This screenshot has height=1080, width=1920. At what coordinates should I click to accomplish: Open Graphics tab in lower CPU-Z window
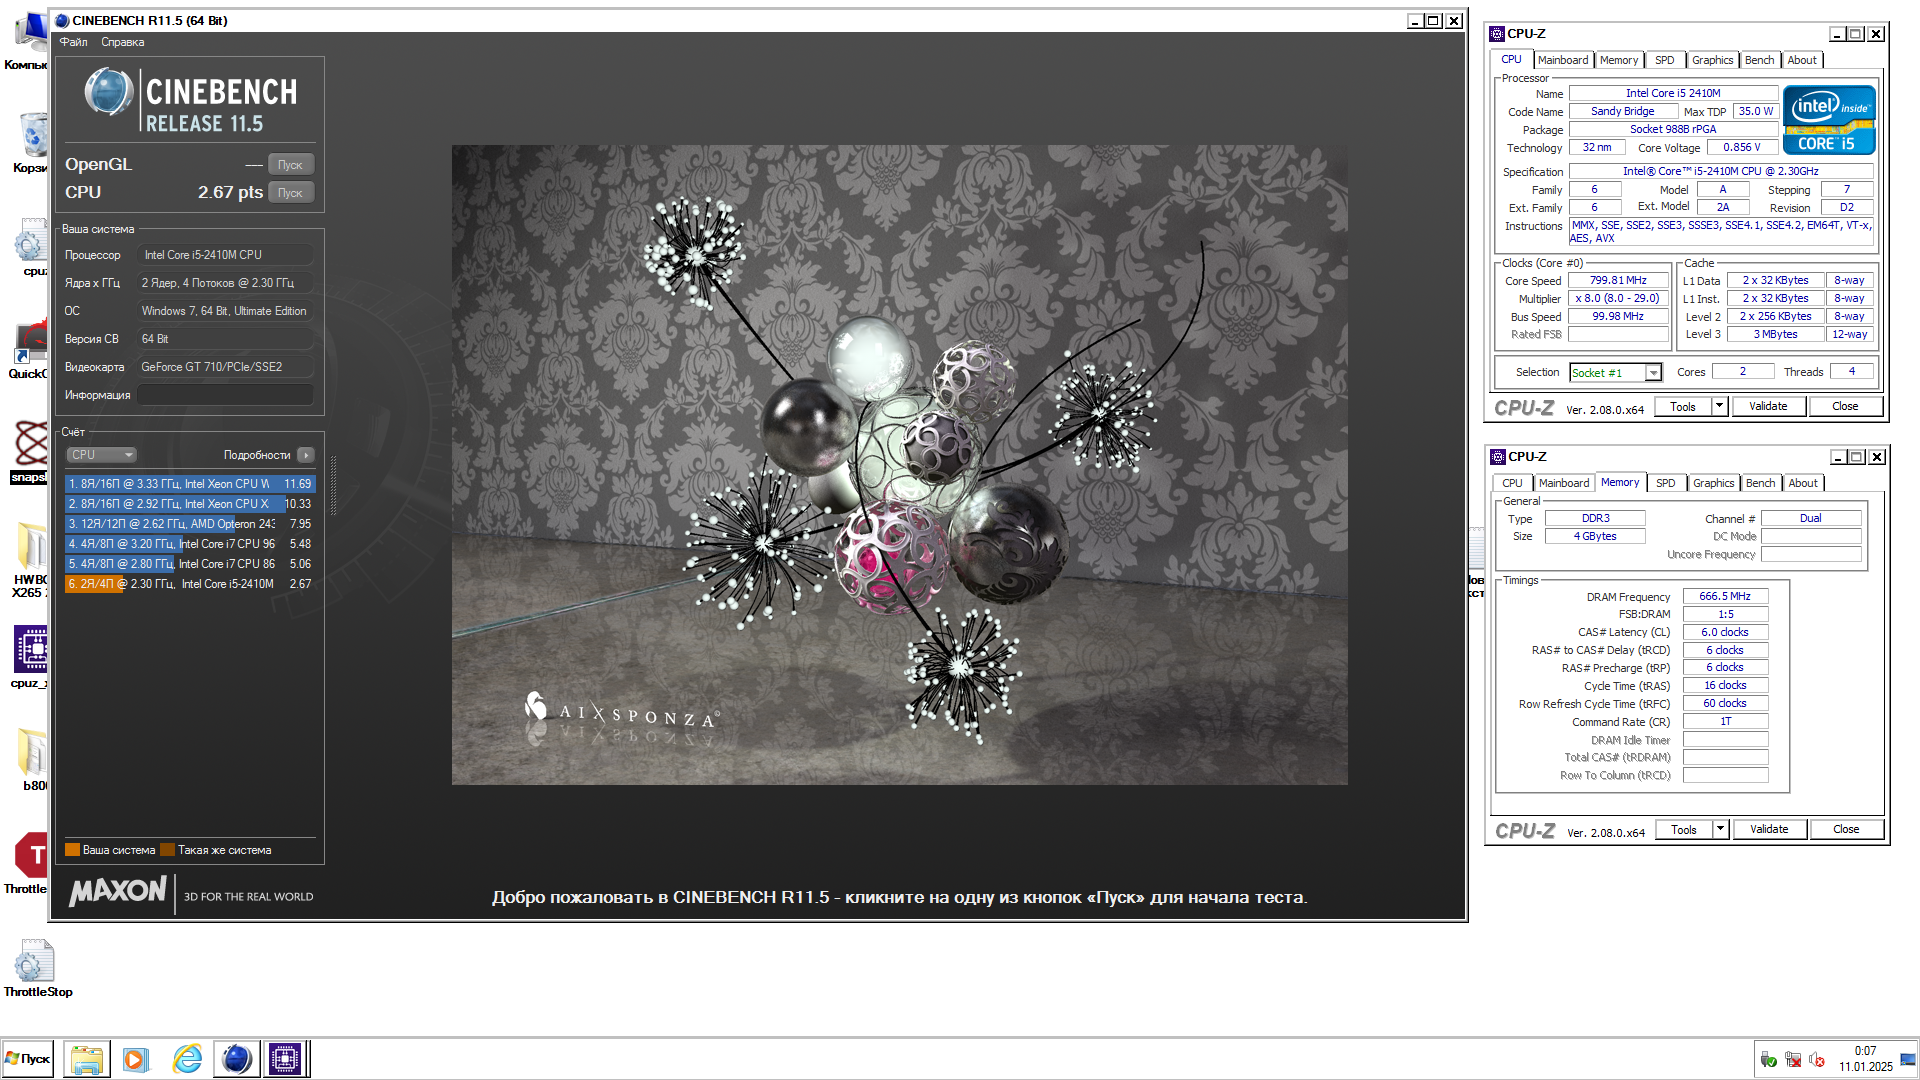coord(1713,483)
